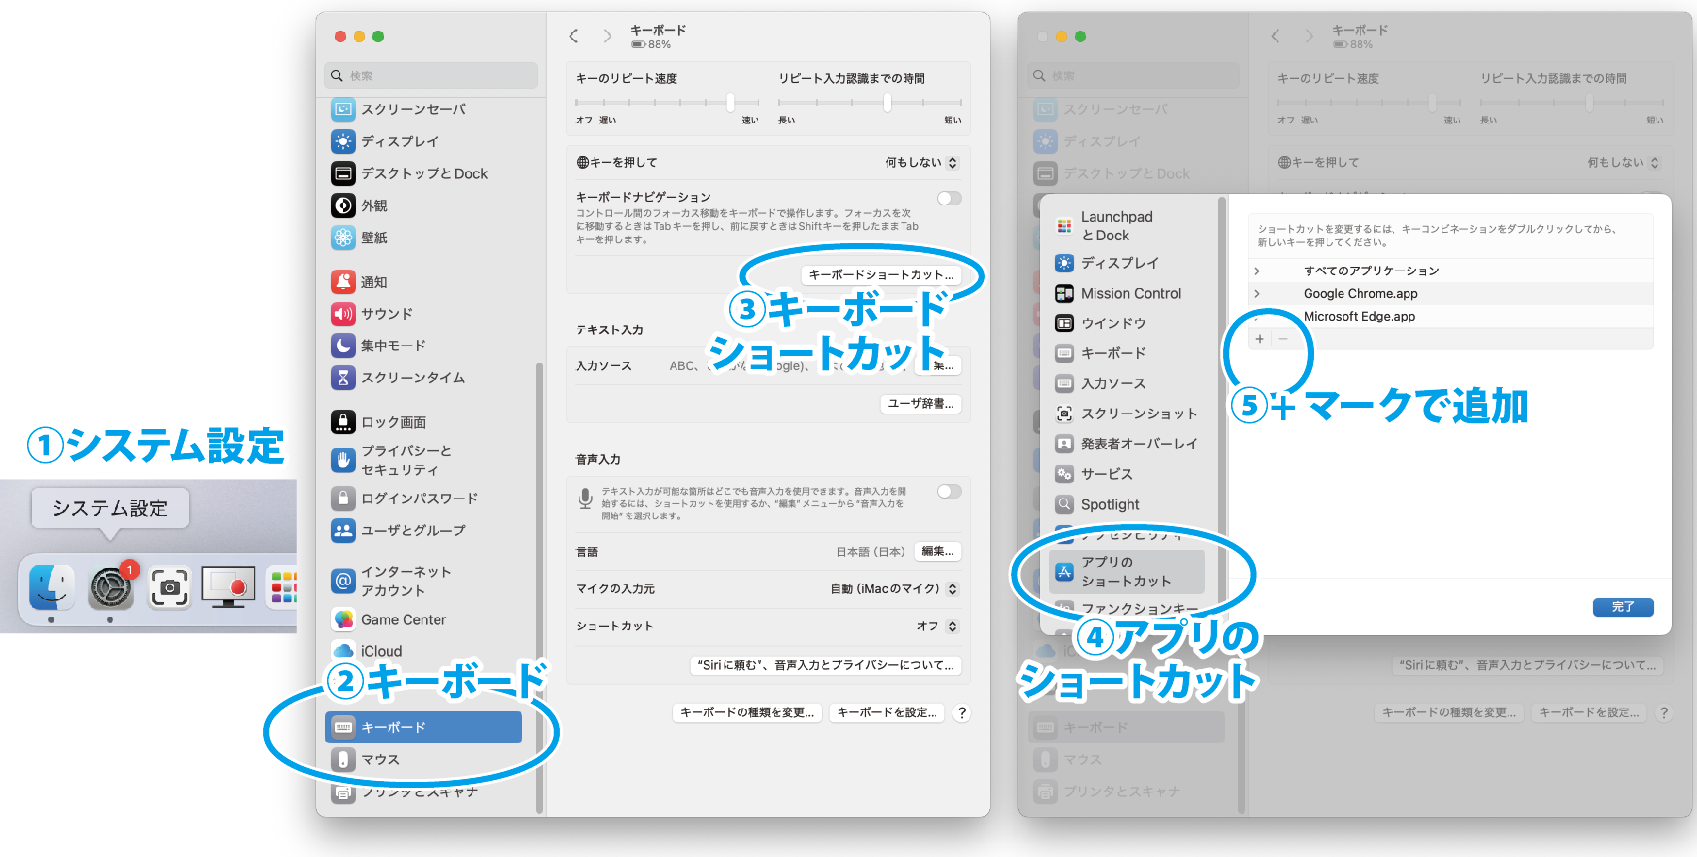Adjust the キーのリピート速度 slider handle
This screenshot has height=857, width=1697.
[730, 102]
